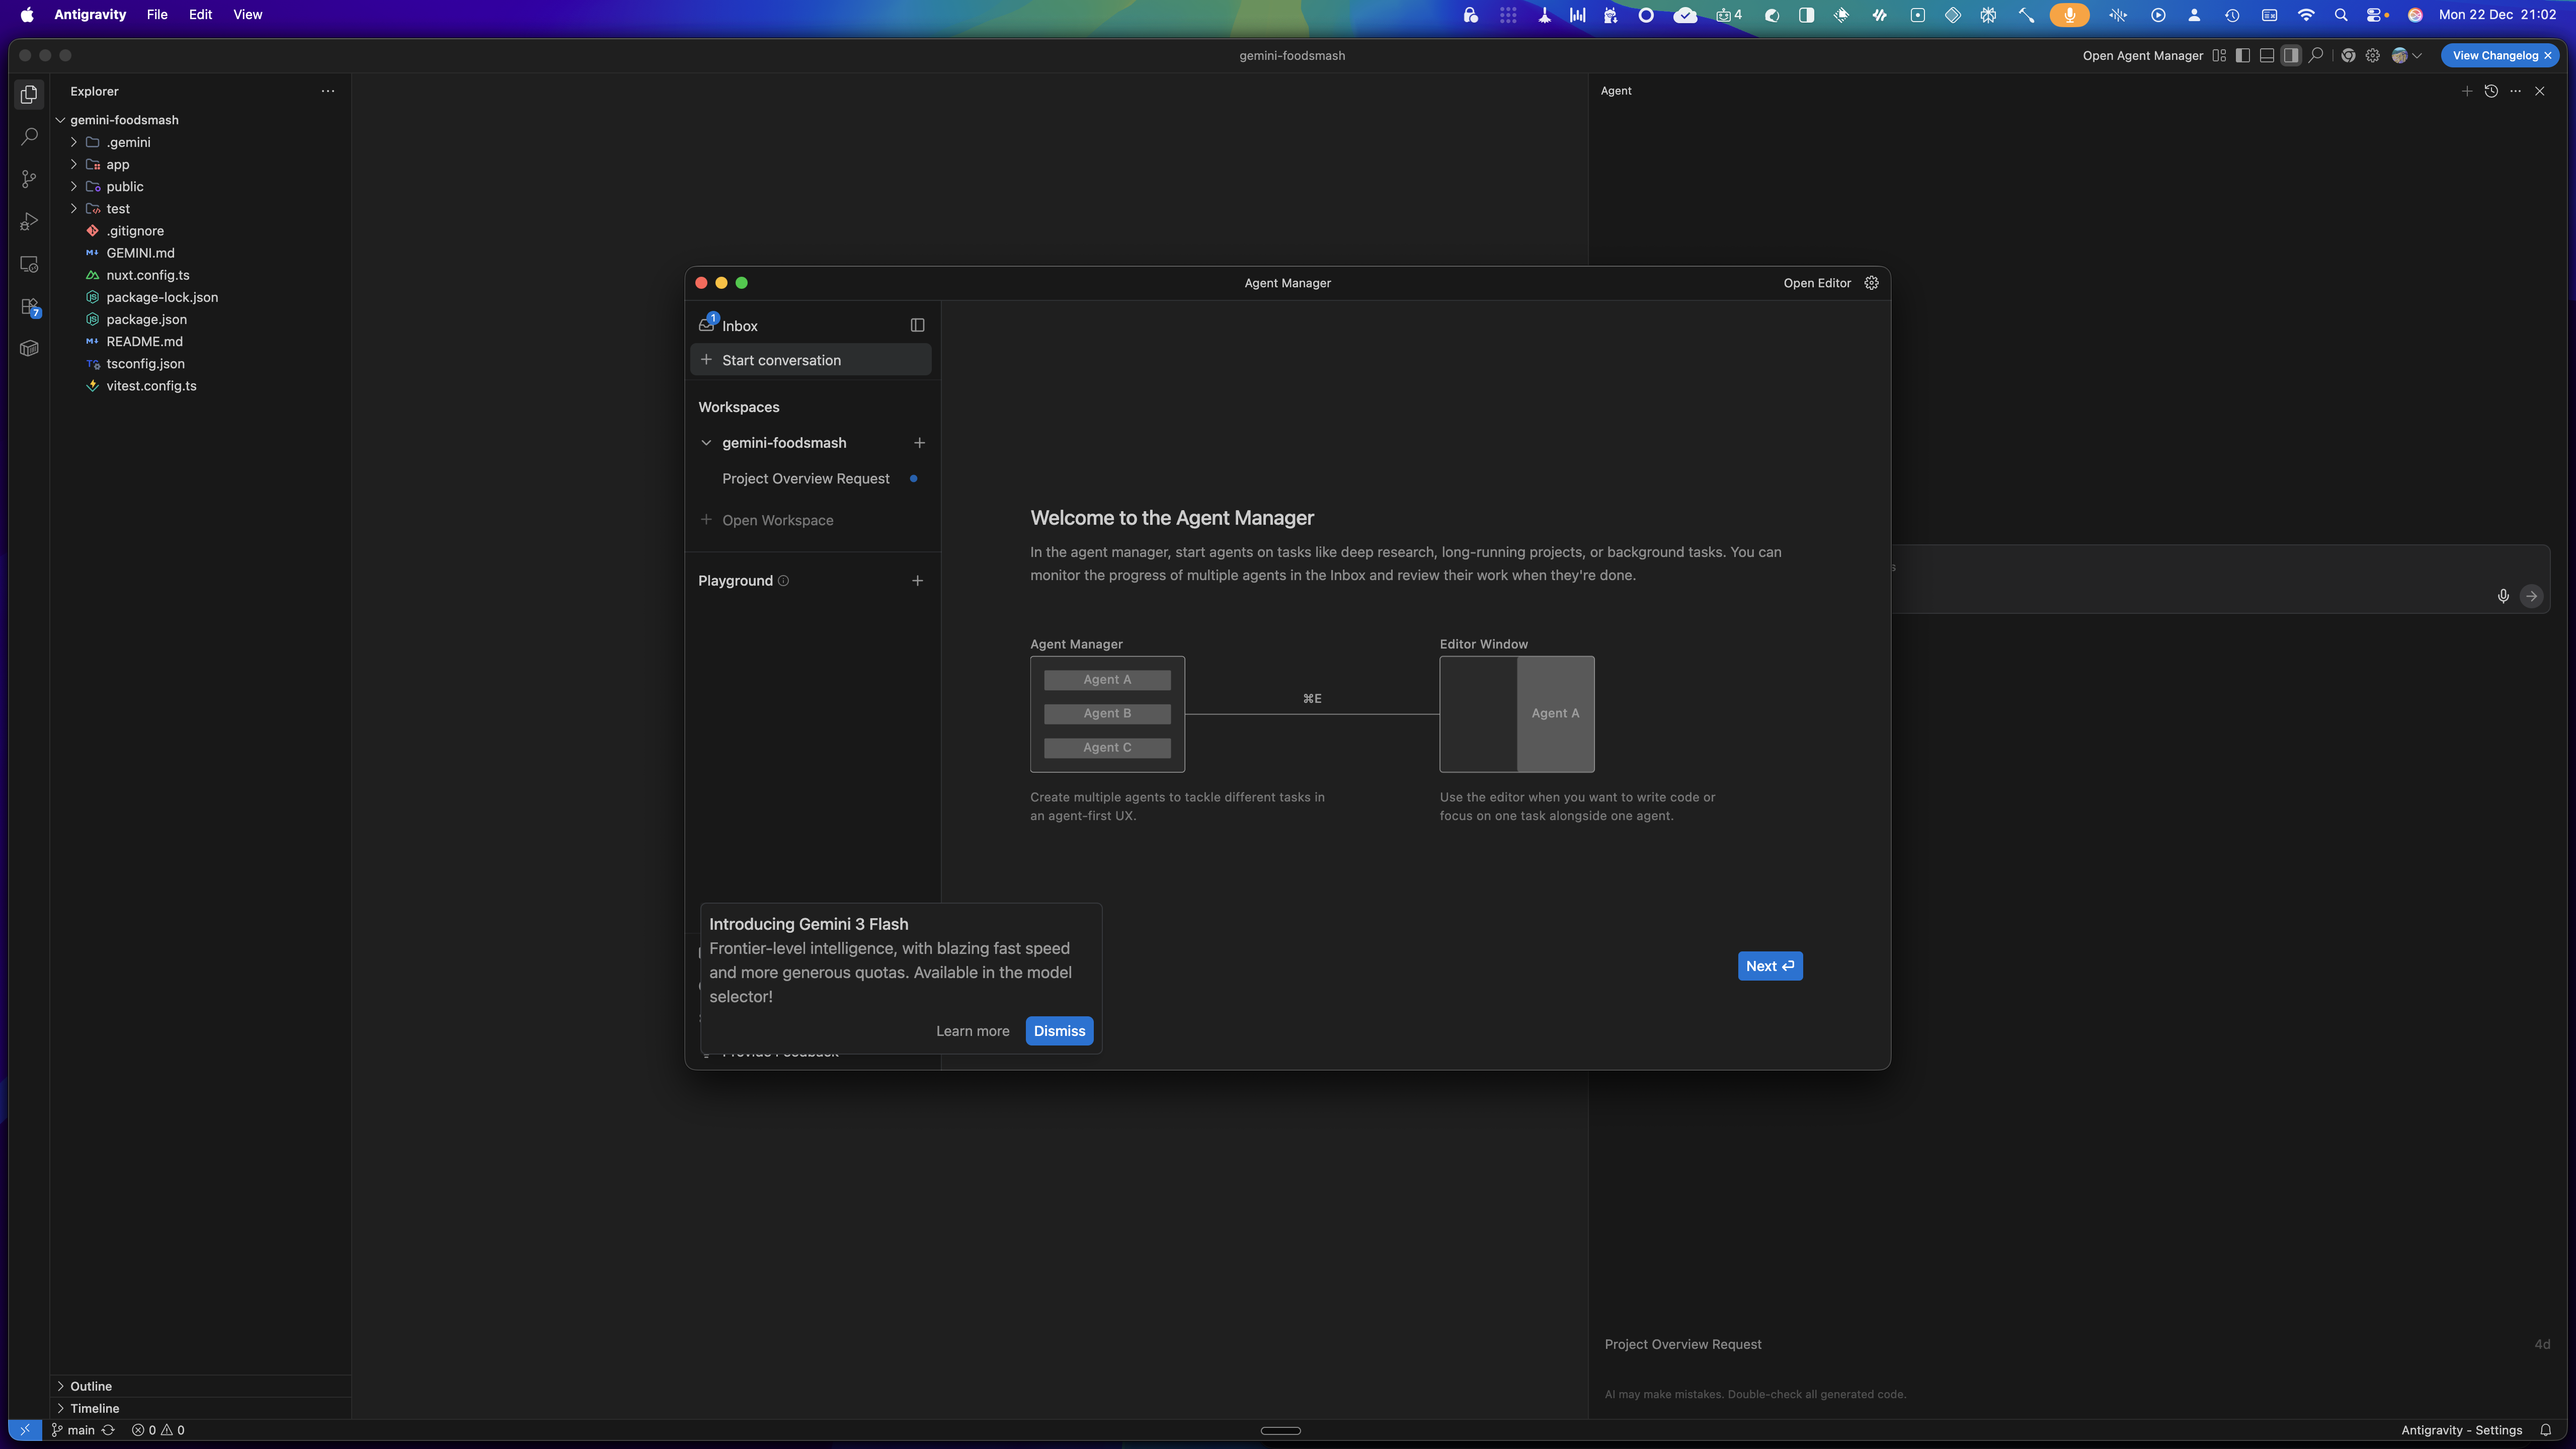The width and height of the screenshot is (2576, 1449).
Task: Start a new agent chat with plus icon
Action: coord(2466,91)
